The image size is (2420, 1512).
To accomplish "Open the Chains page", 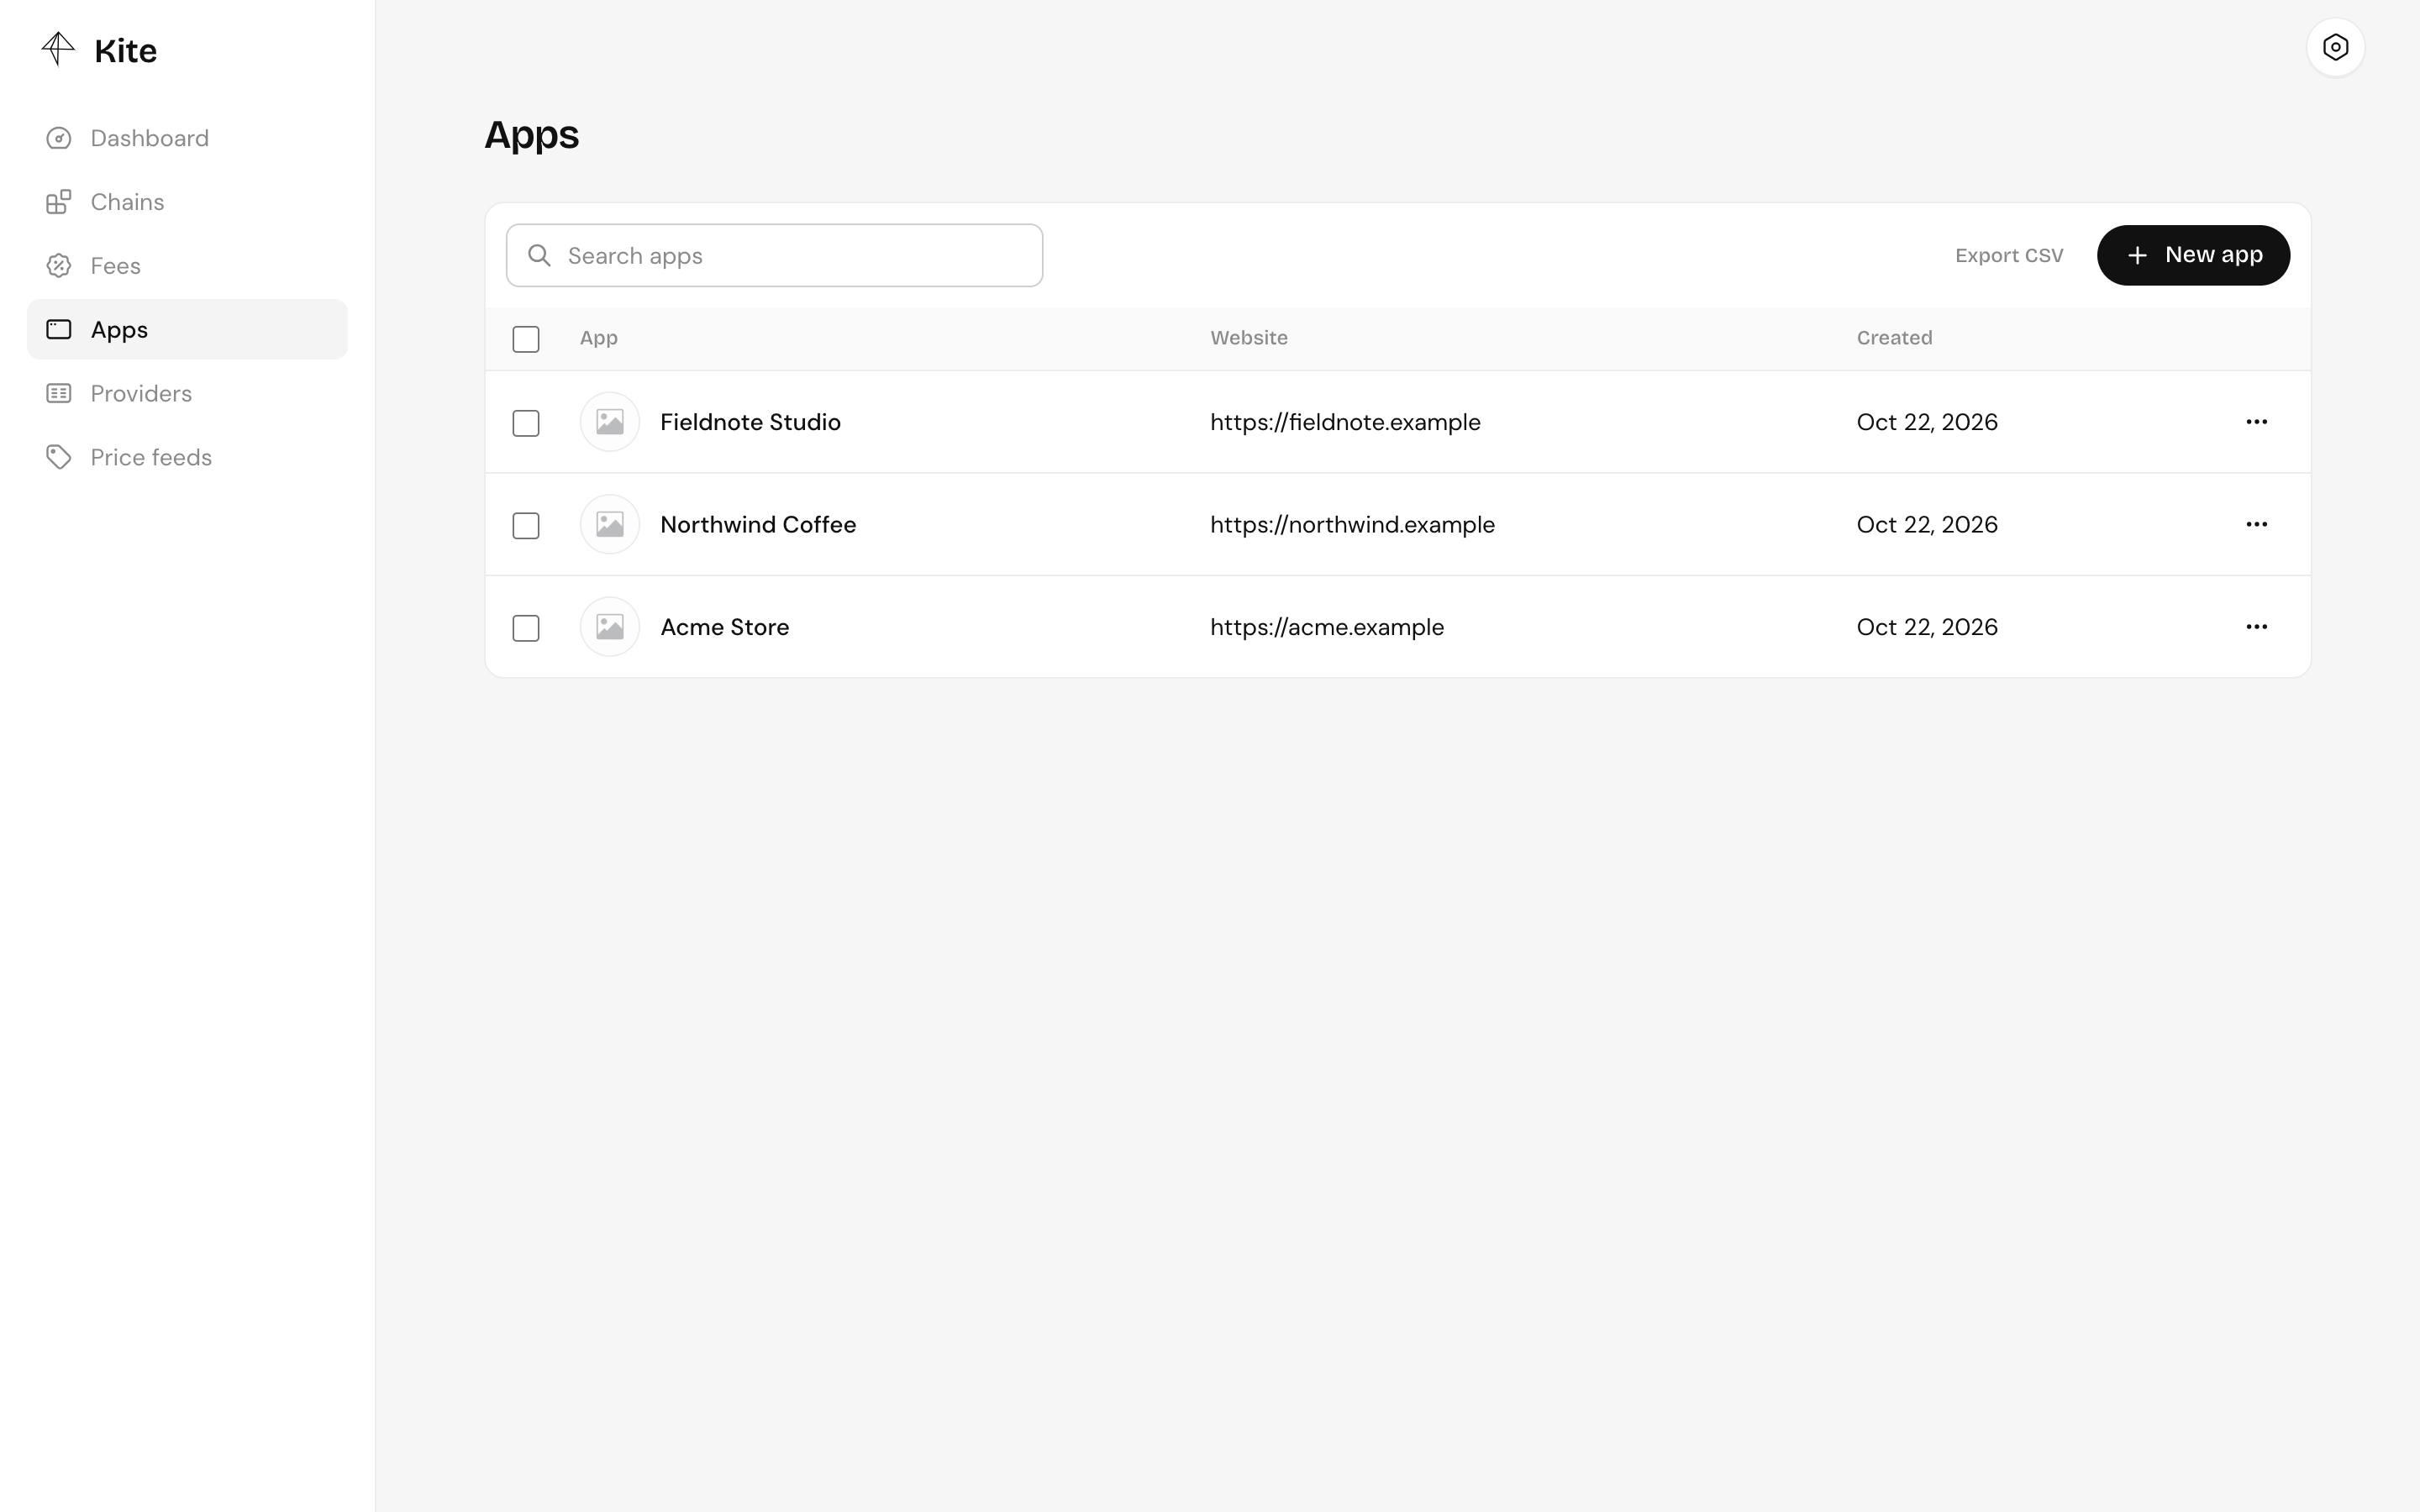I will click(x=187, y=202).
